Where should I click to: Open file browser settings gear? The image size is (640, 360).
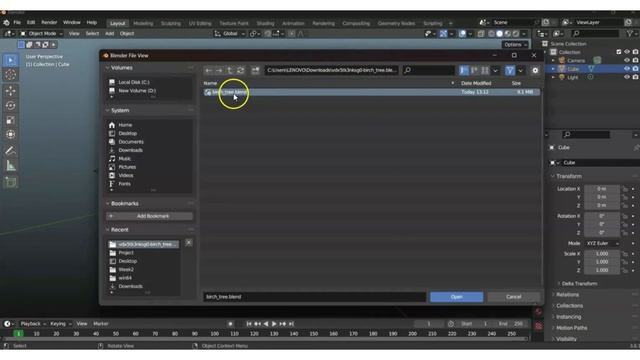pyautogui.click(x=535, y=71)
